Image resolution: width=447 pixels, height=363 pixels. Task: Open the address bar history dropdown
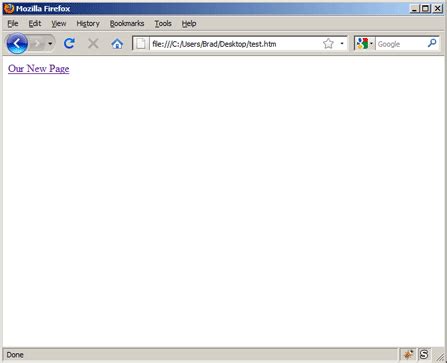[x=342, y=44]
